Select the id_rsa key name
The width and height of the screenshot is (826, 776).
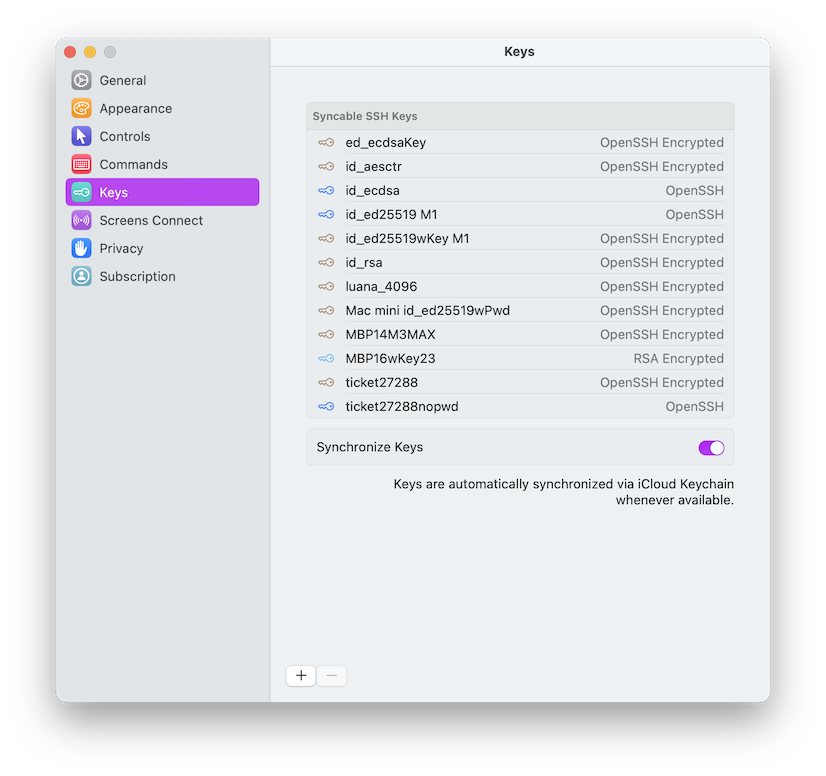pyautogui.click(x=364, y=262)
